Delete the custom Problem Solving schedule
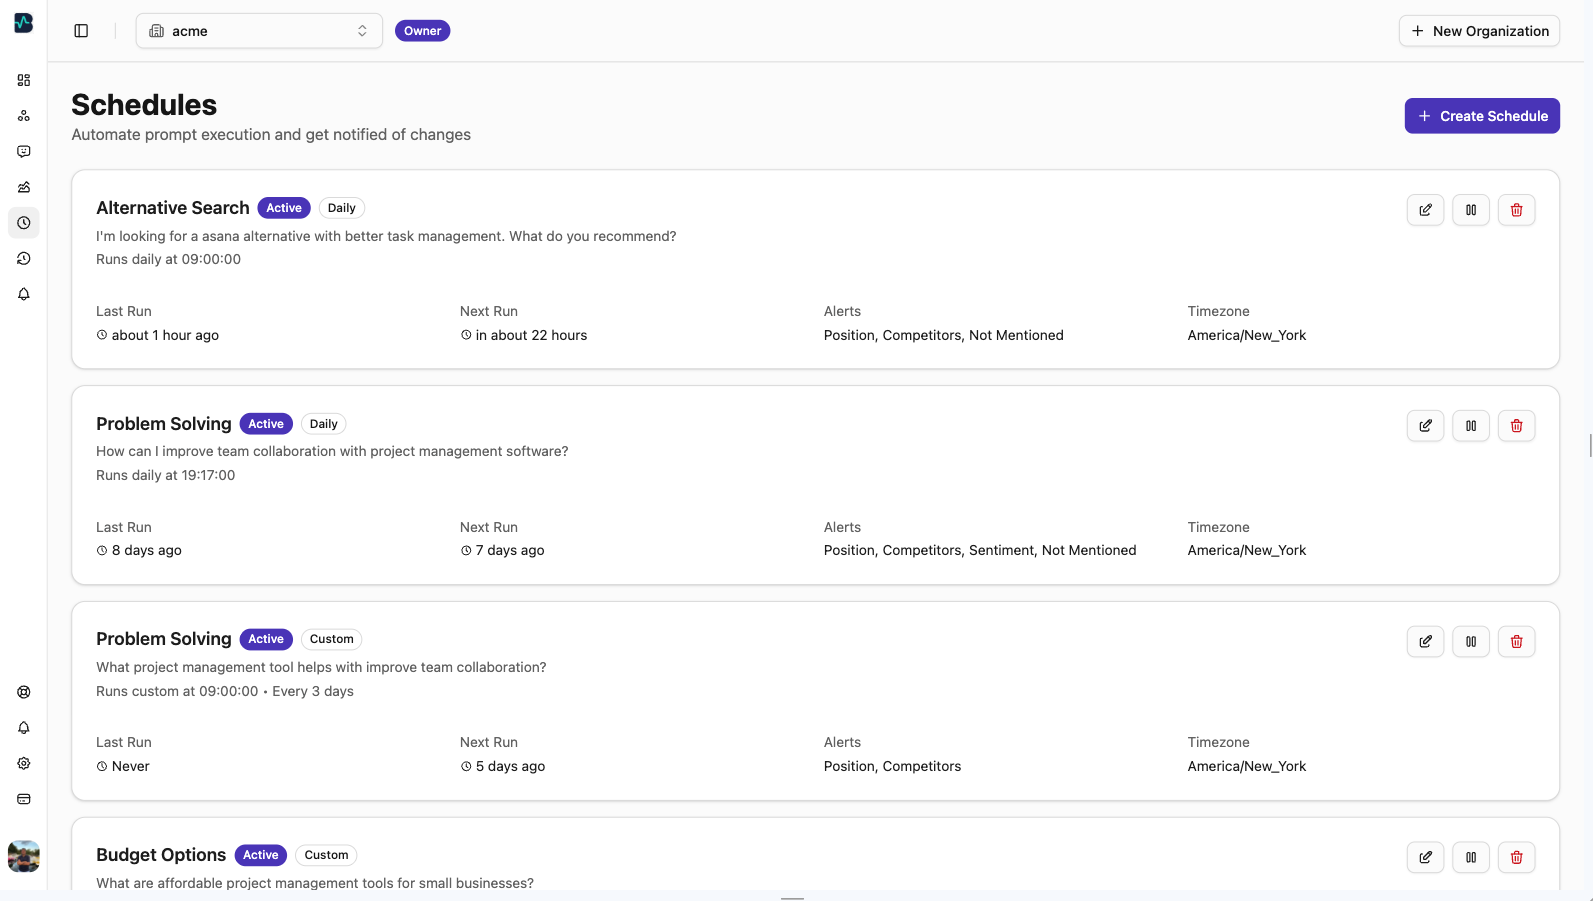 (1516, 641)
